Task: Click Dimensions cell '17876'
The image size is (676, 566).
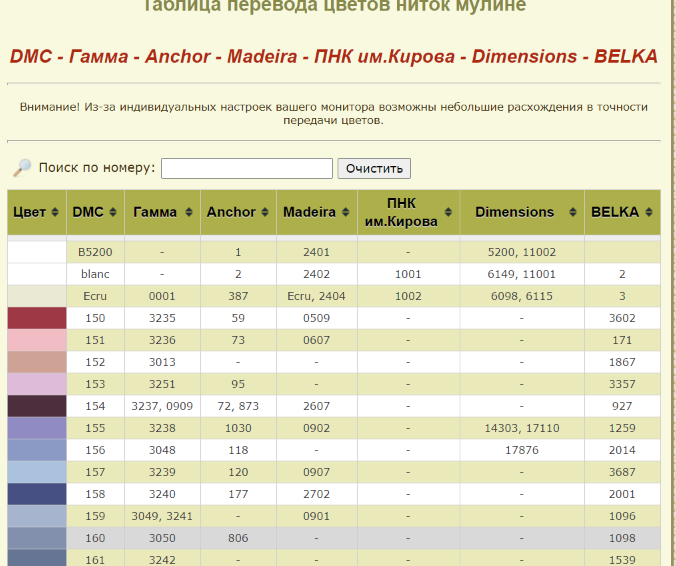Action: click(x=522, y=450)
